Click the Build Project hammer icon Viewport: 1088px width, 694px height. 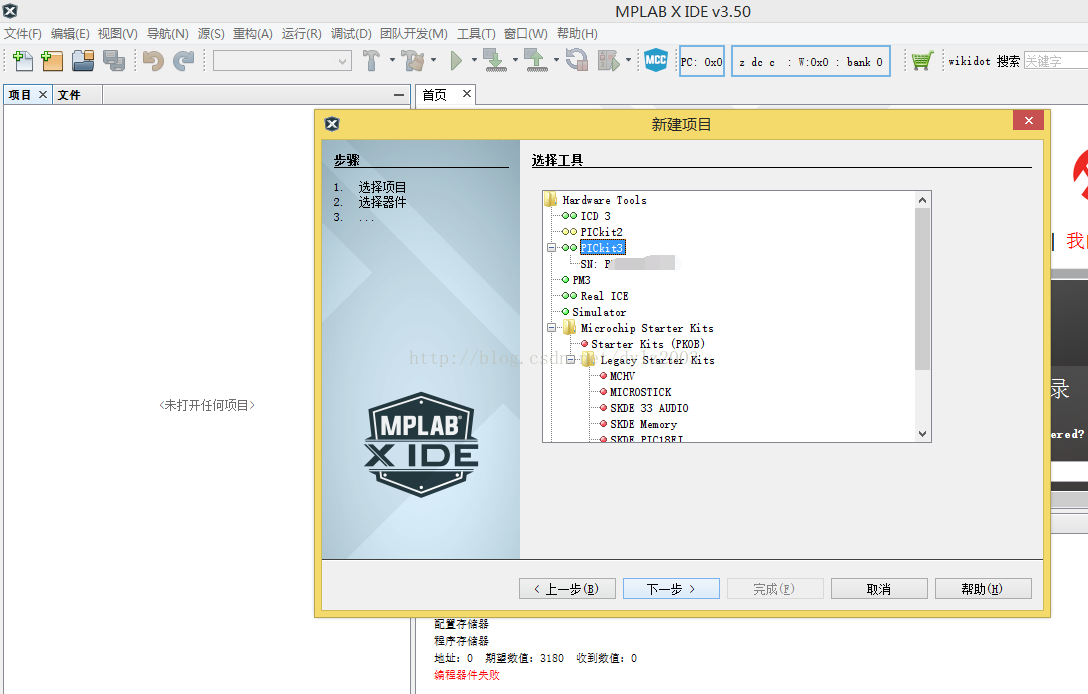click(x=371, y=61)
